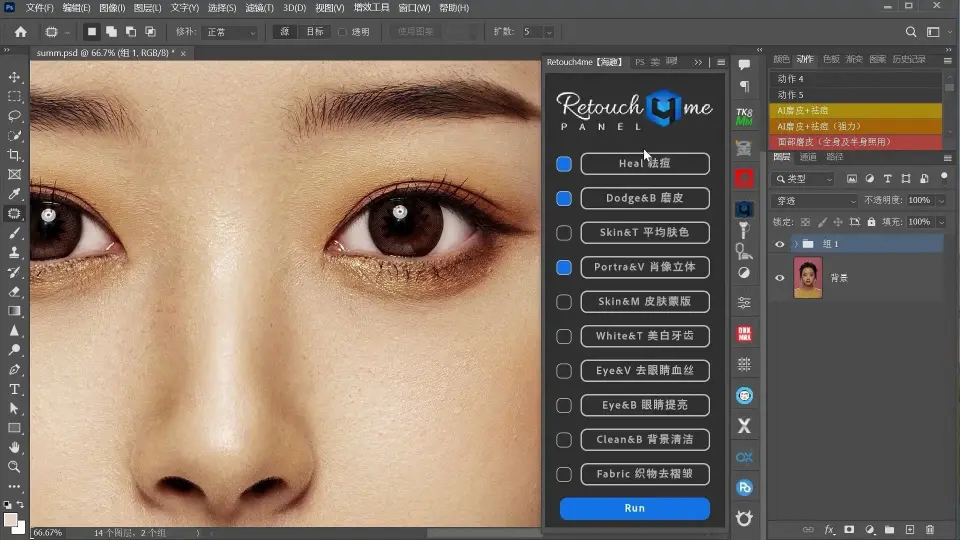Screen dimensions: 960x540
Task: Click the foreground color swatch
Action: [x=10, y=519]
